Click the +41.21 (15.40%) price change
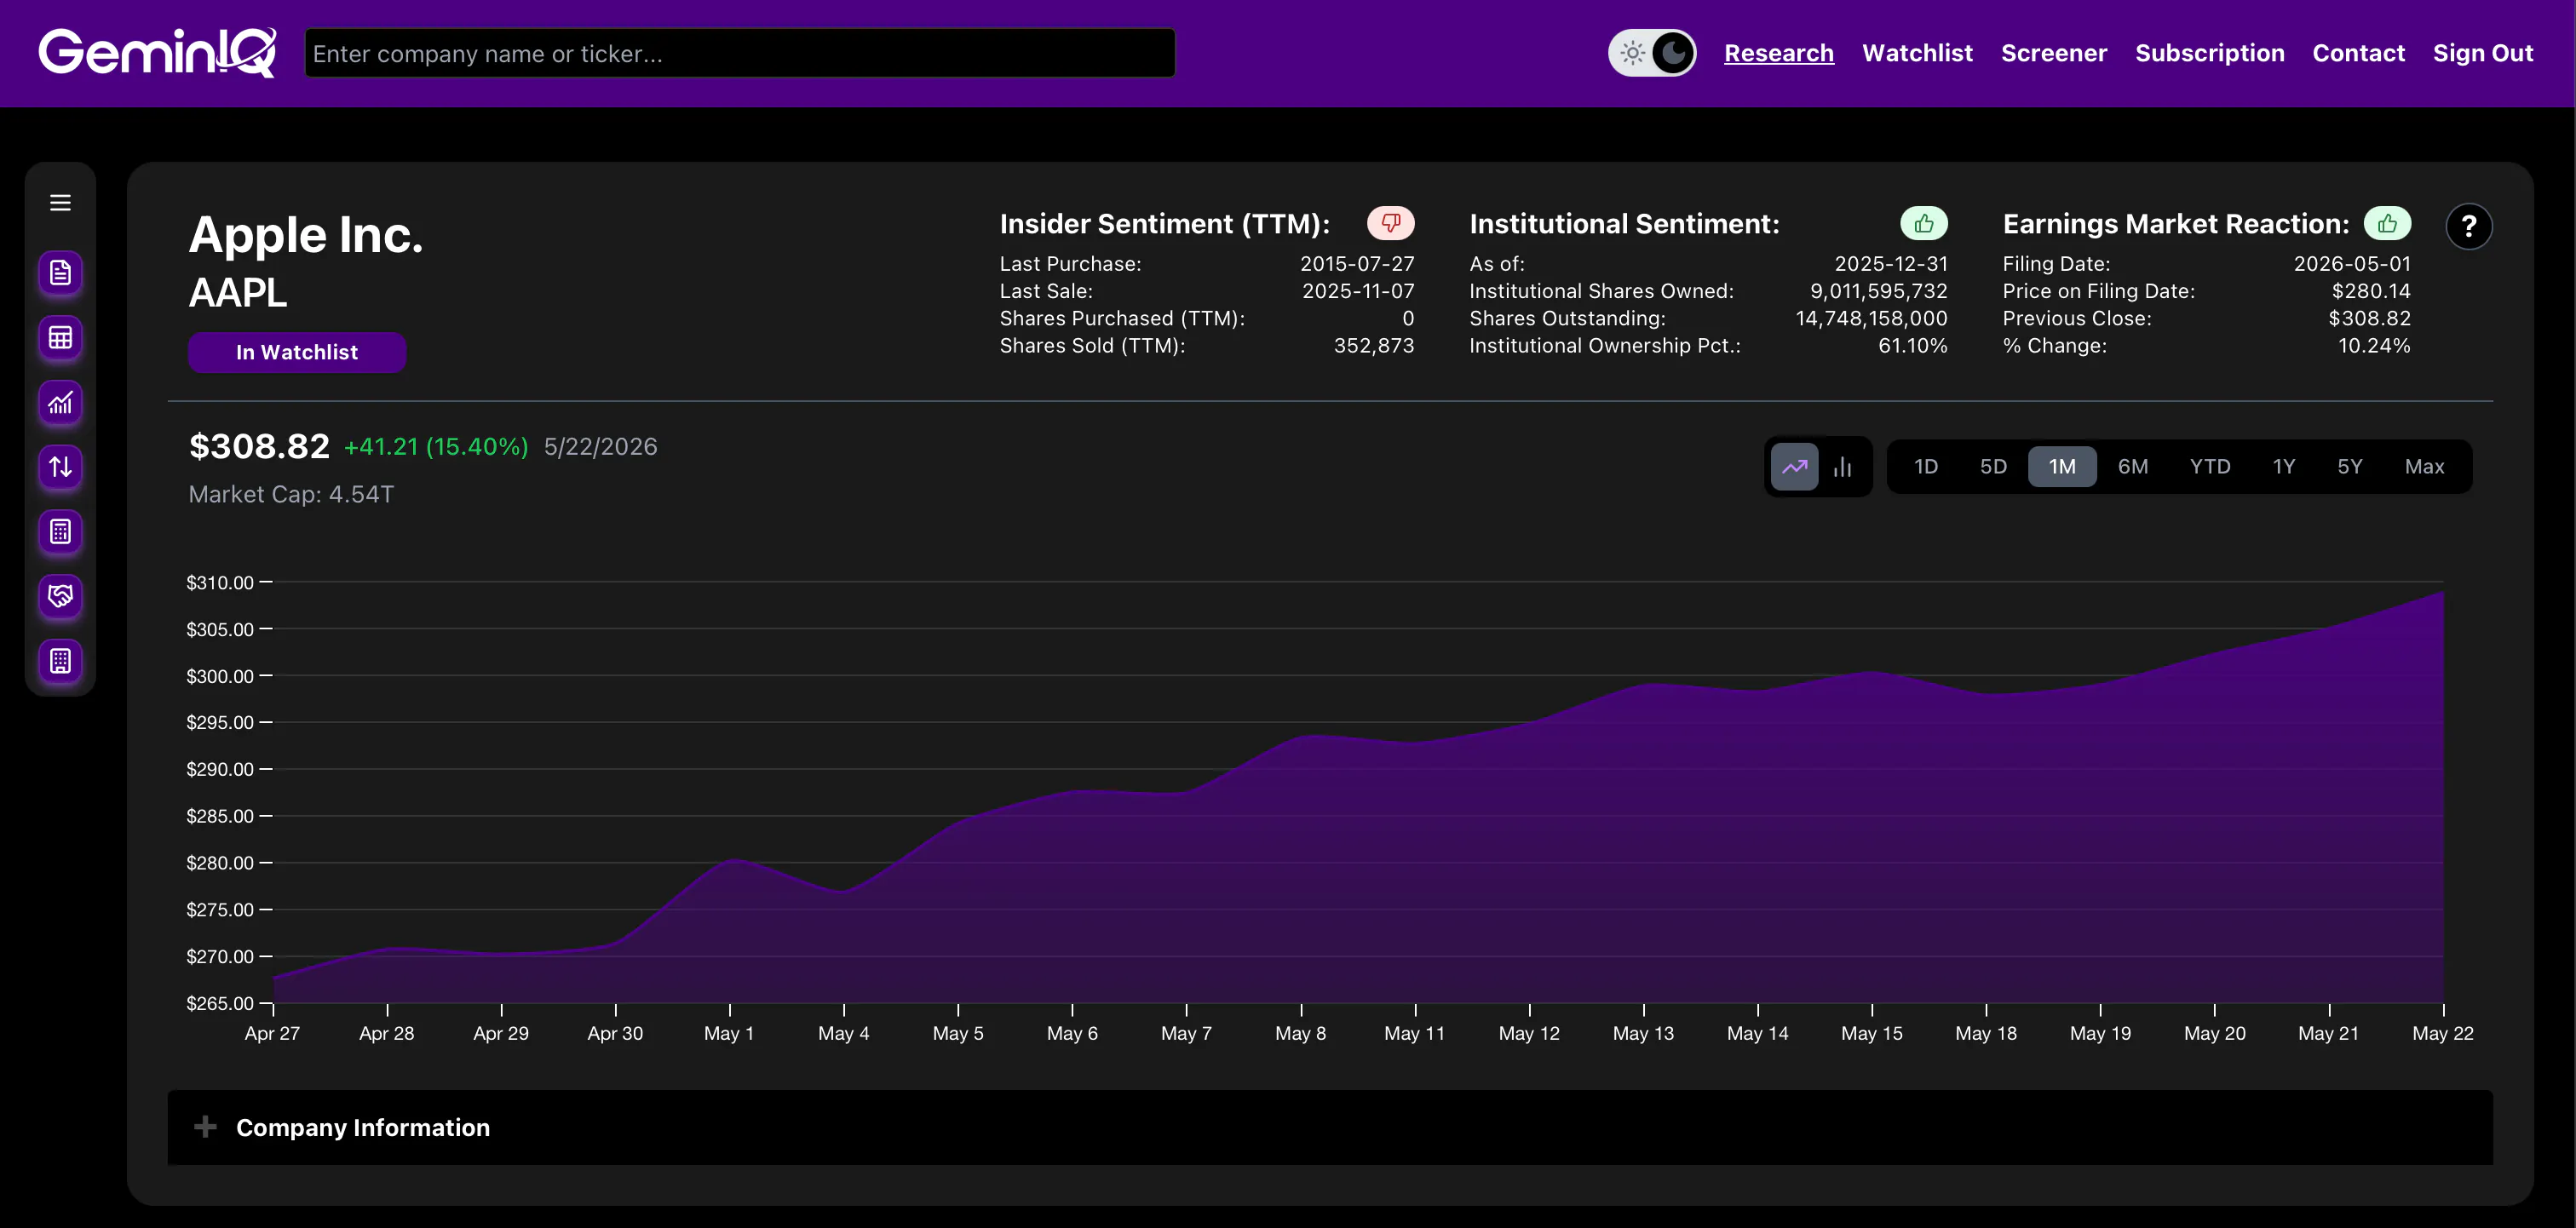The image size is (2576, 1228). (436, 447)
